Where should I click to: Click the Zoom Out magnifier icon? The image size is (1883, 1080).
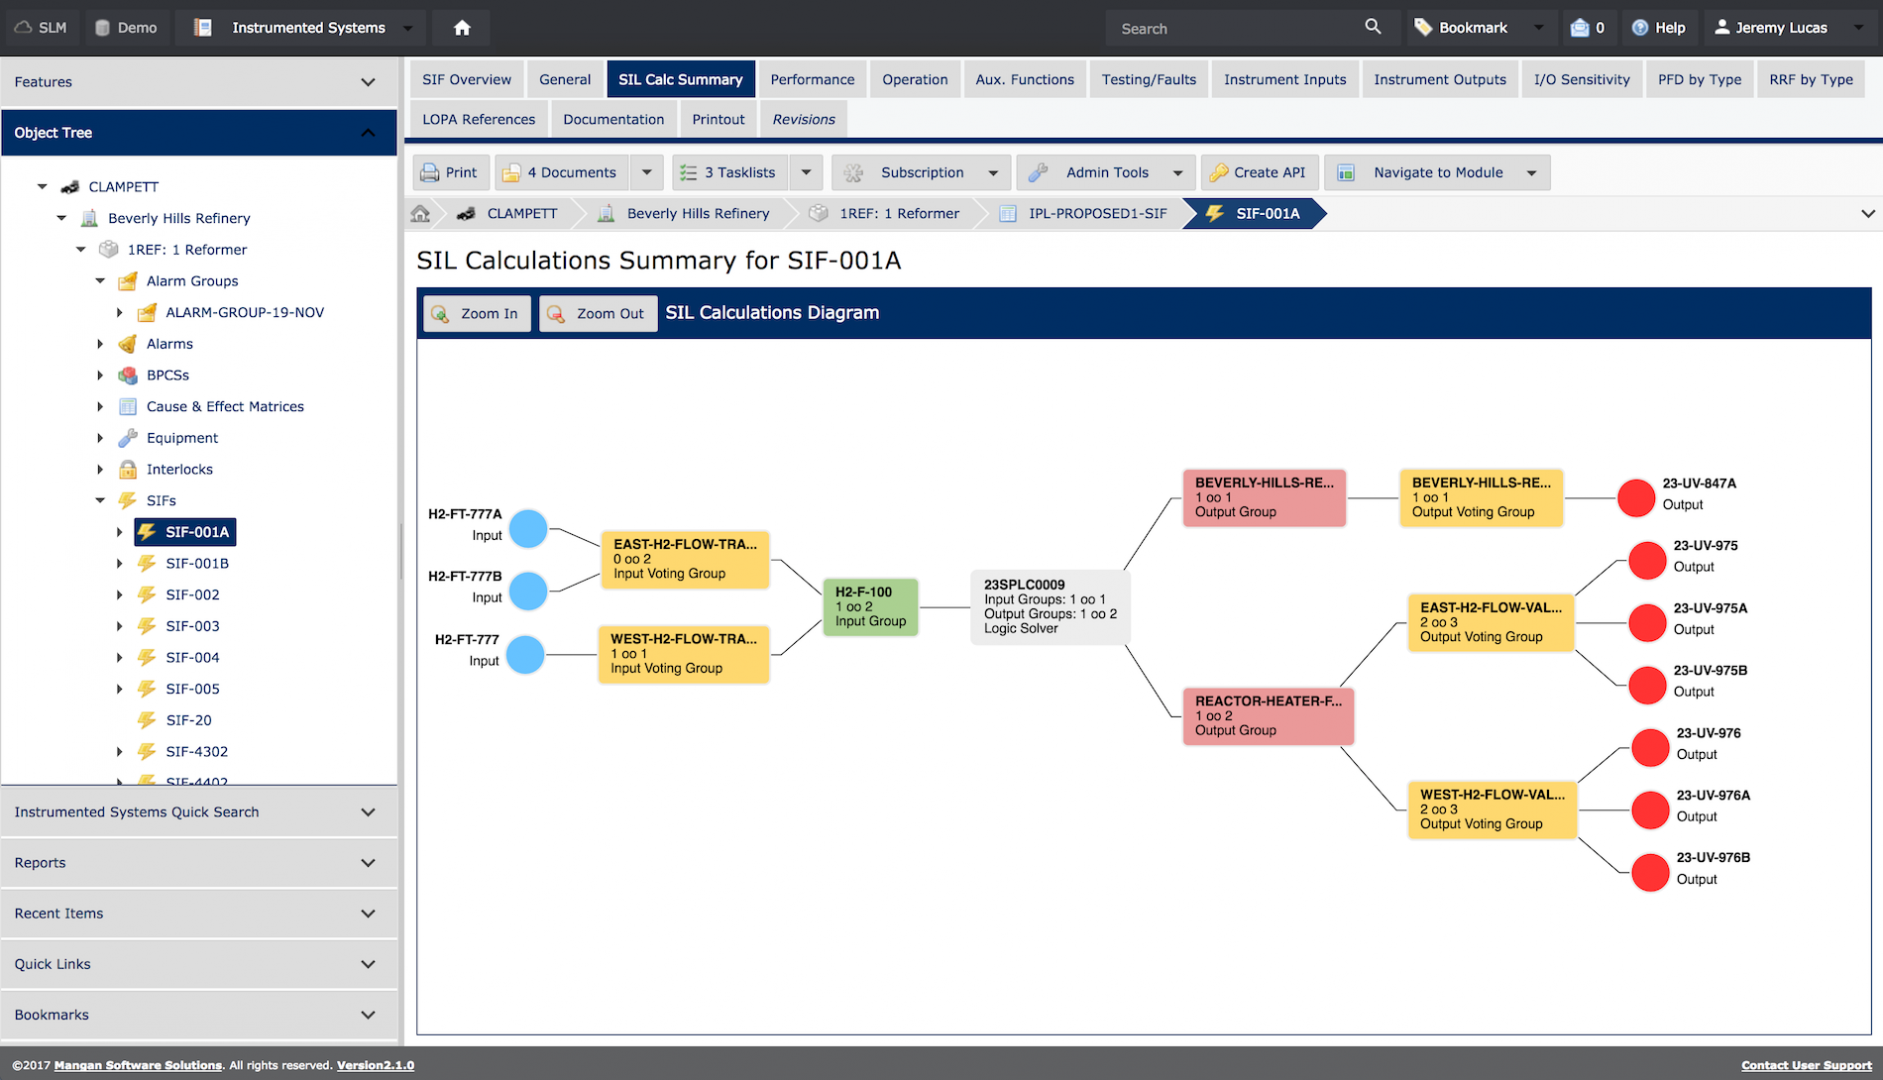tap(557, 313)
